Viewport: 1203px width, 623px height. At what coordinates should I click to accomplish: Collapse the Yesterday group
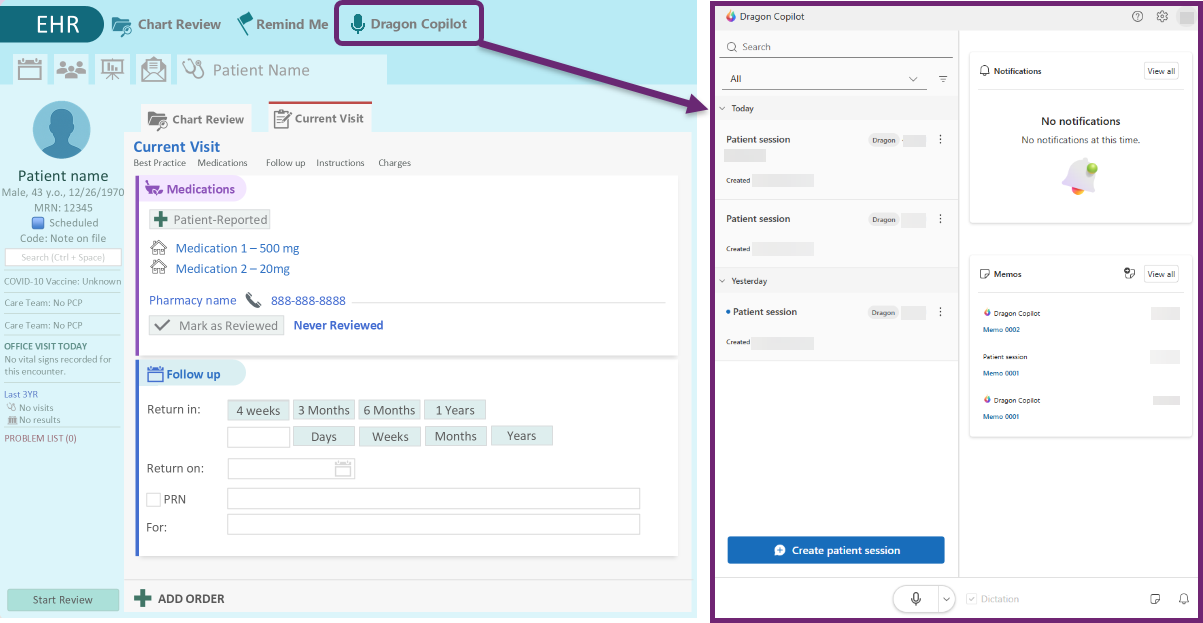pyautogui.click(x=723, y=281)
